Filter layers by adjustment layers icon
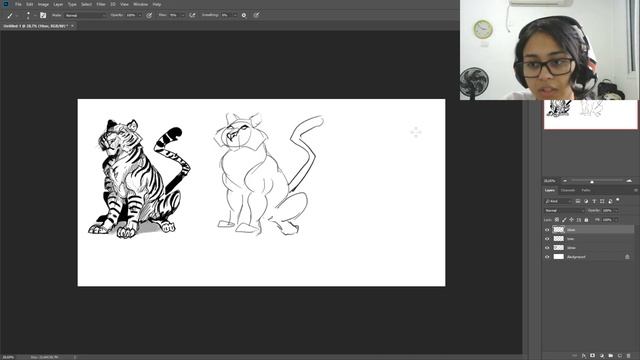640x360 pixels. 586,201
